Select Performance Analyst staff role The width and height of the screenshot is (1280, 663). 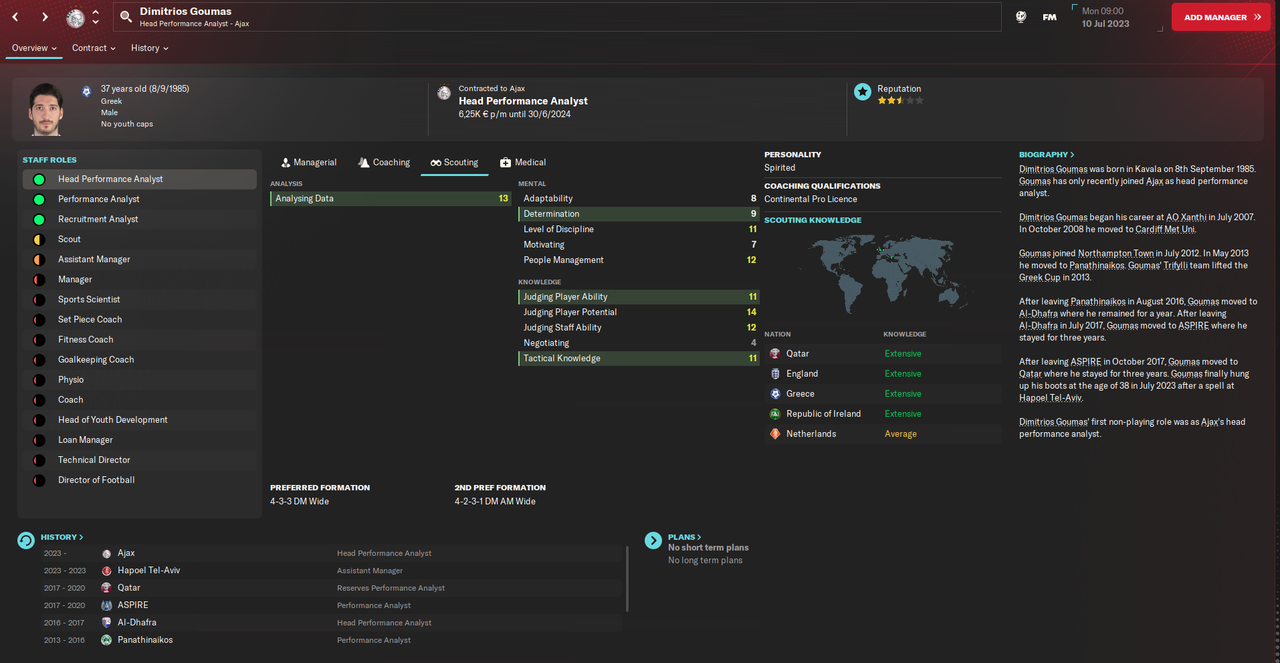140,200
